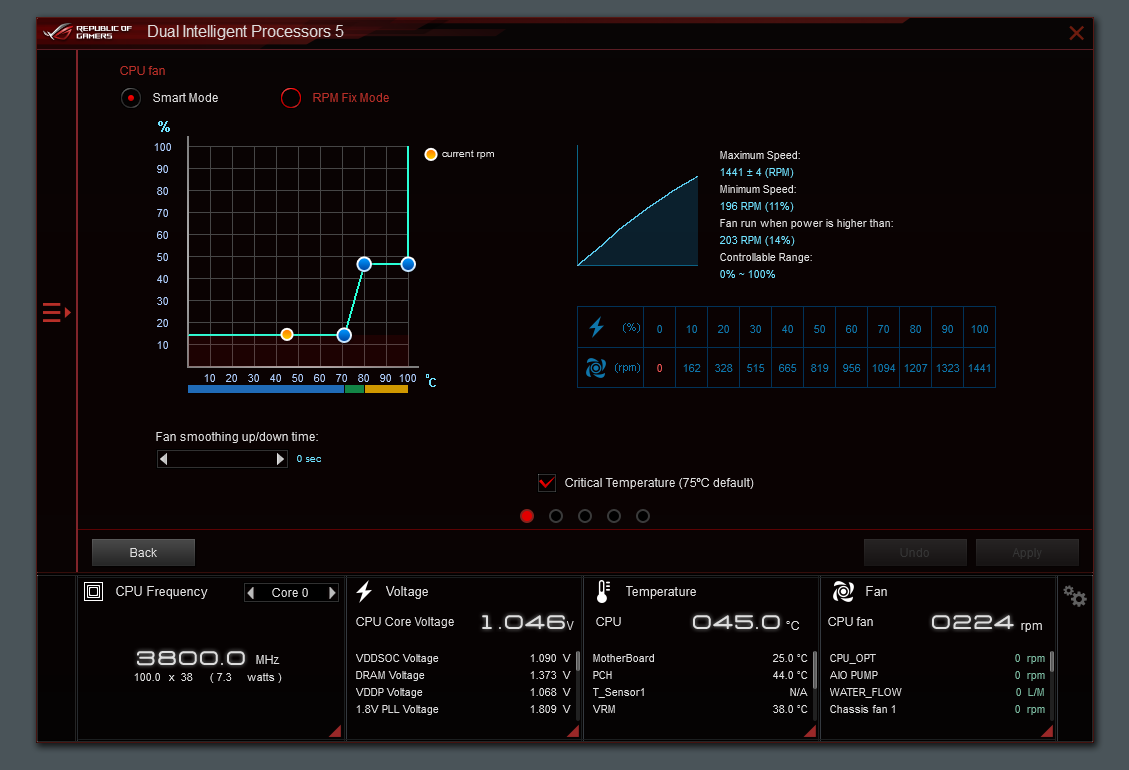Image resolution: width=1129 pixels, height=770 pixels.
Task: Click the fan smoothing time slider track
Action: click(x=222, y=459)
